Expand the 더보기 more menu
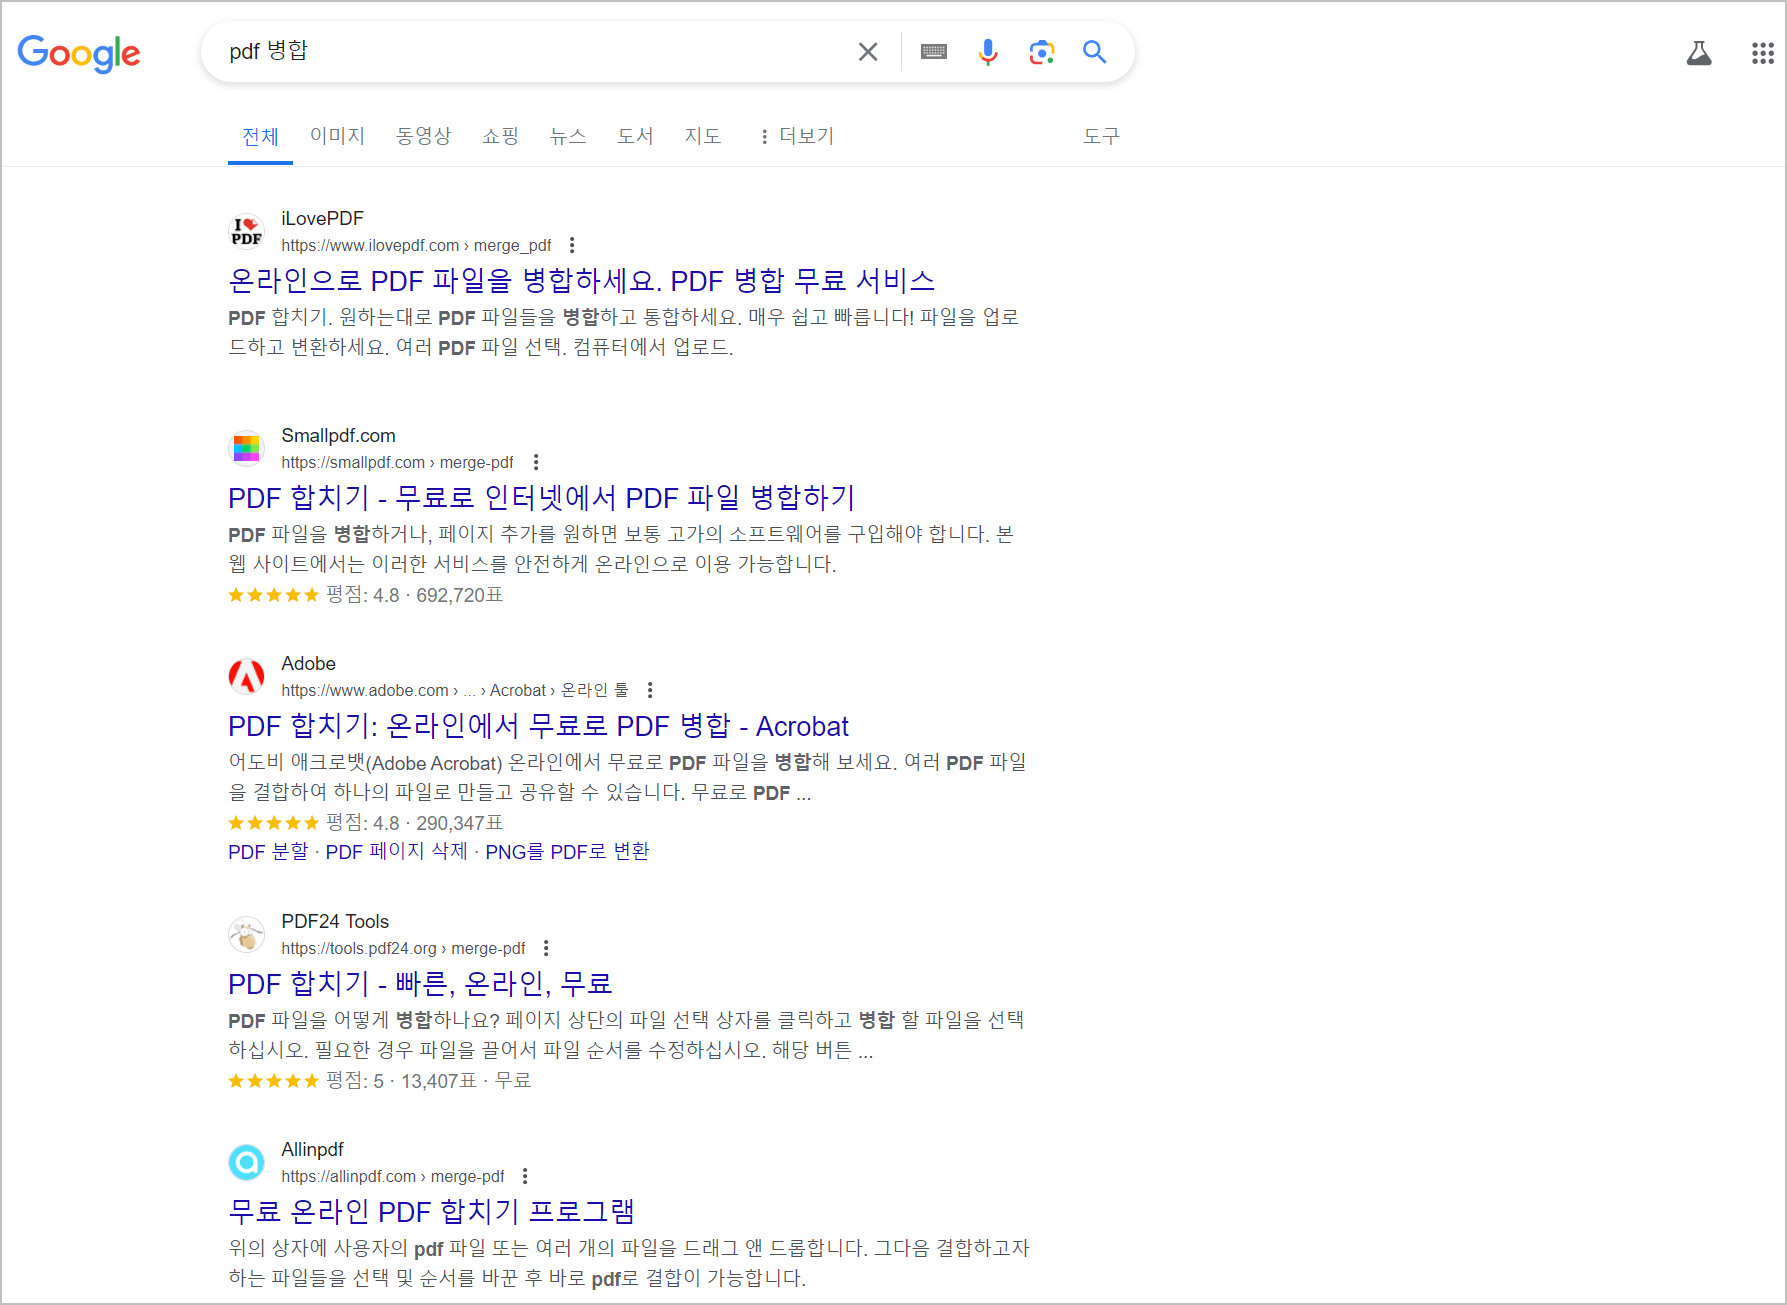 pos(797,136)
